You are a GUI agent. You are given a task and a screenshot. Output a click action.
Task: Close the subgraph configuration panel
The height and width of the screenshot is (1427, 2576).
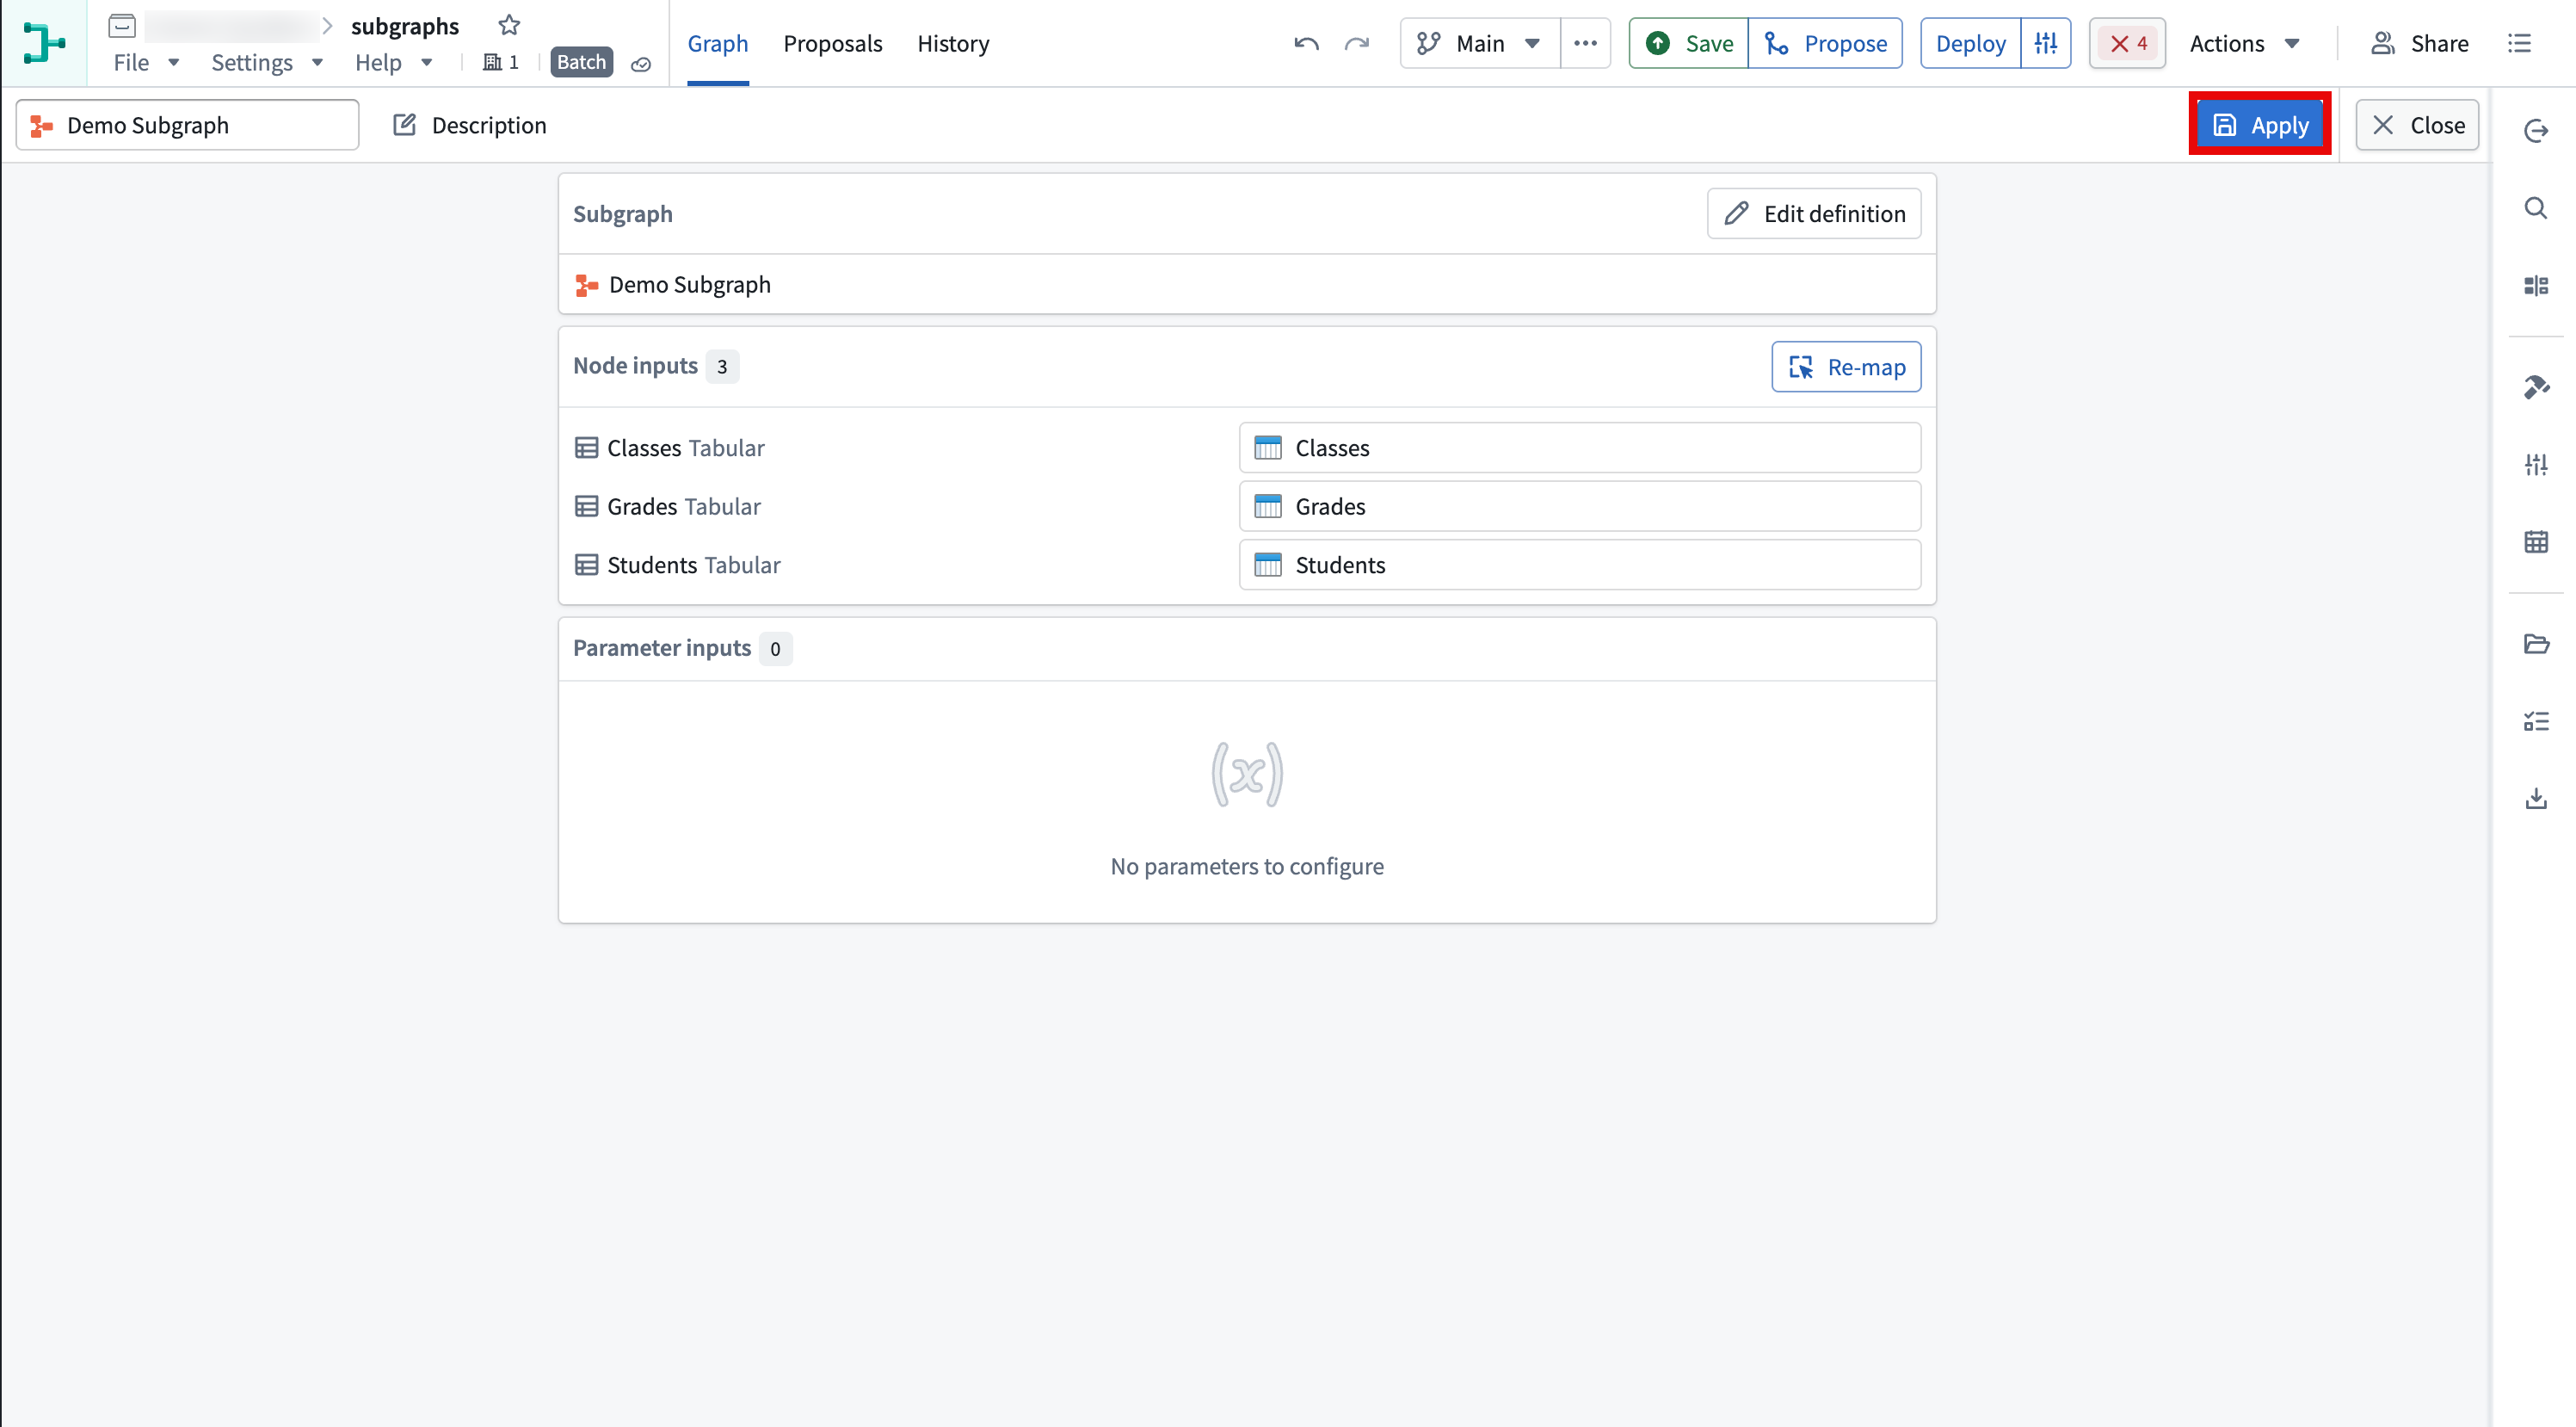pos(2417,125)
